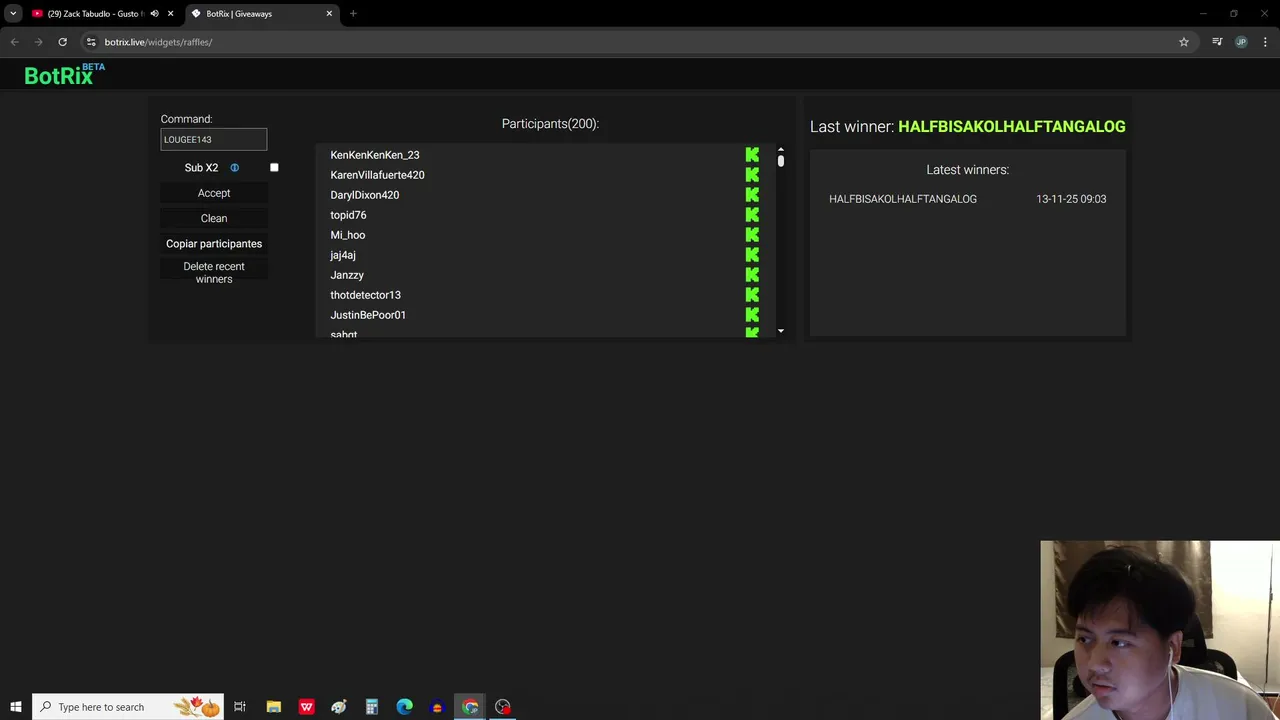
Task: Open Task View on the taskbar
Action: 240,707
